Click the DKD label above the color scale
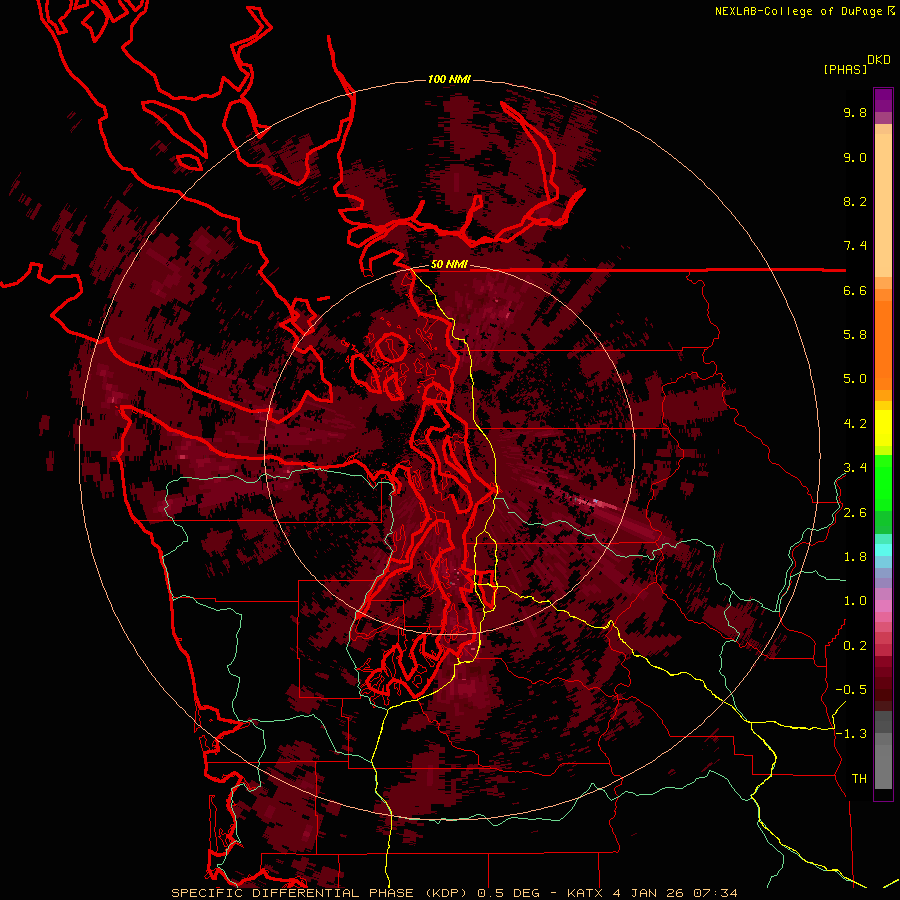The width and height of the screenshot is (900, 900). tap(879, 60)
